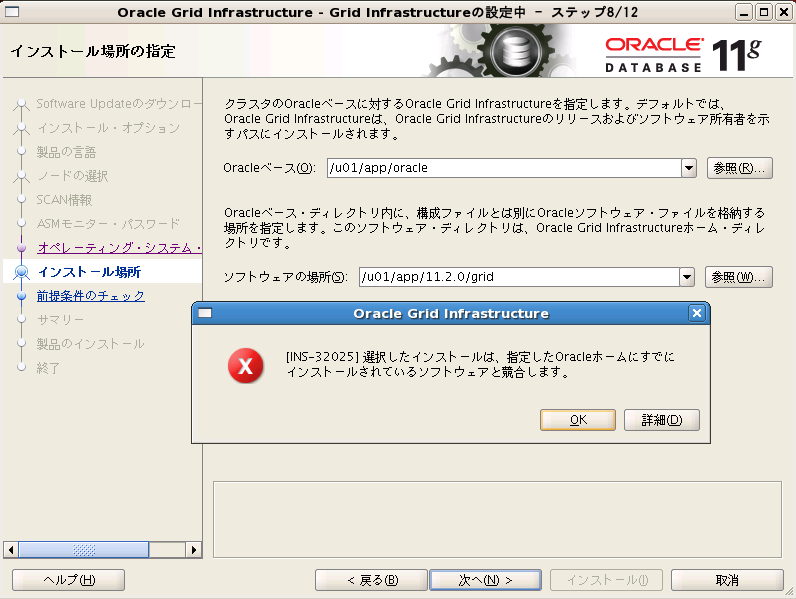Cancel setup with 取消 button
This screenshot has width=796, height=599.
tap(727, 580)
